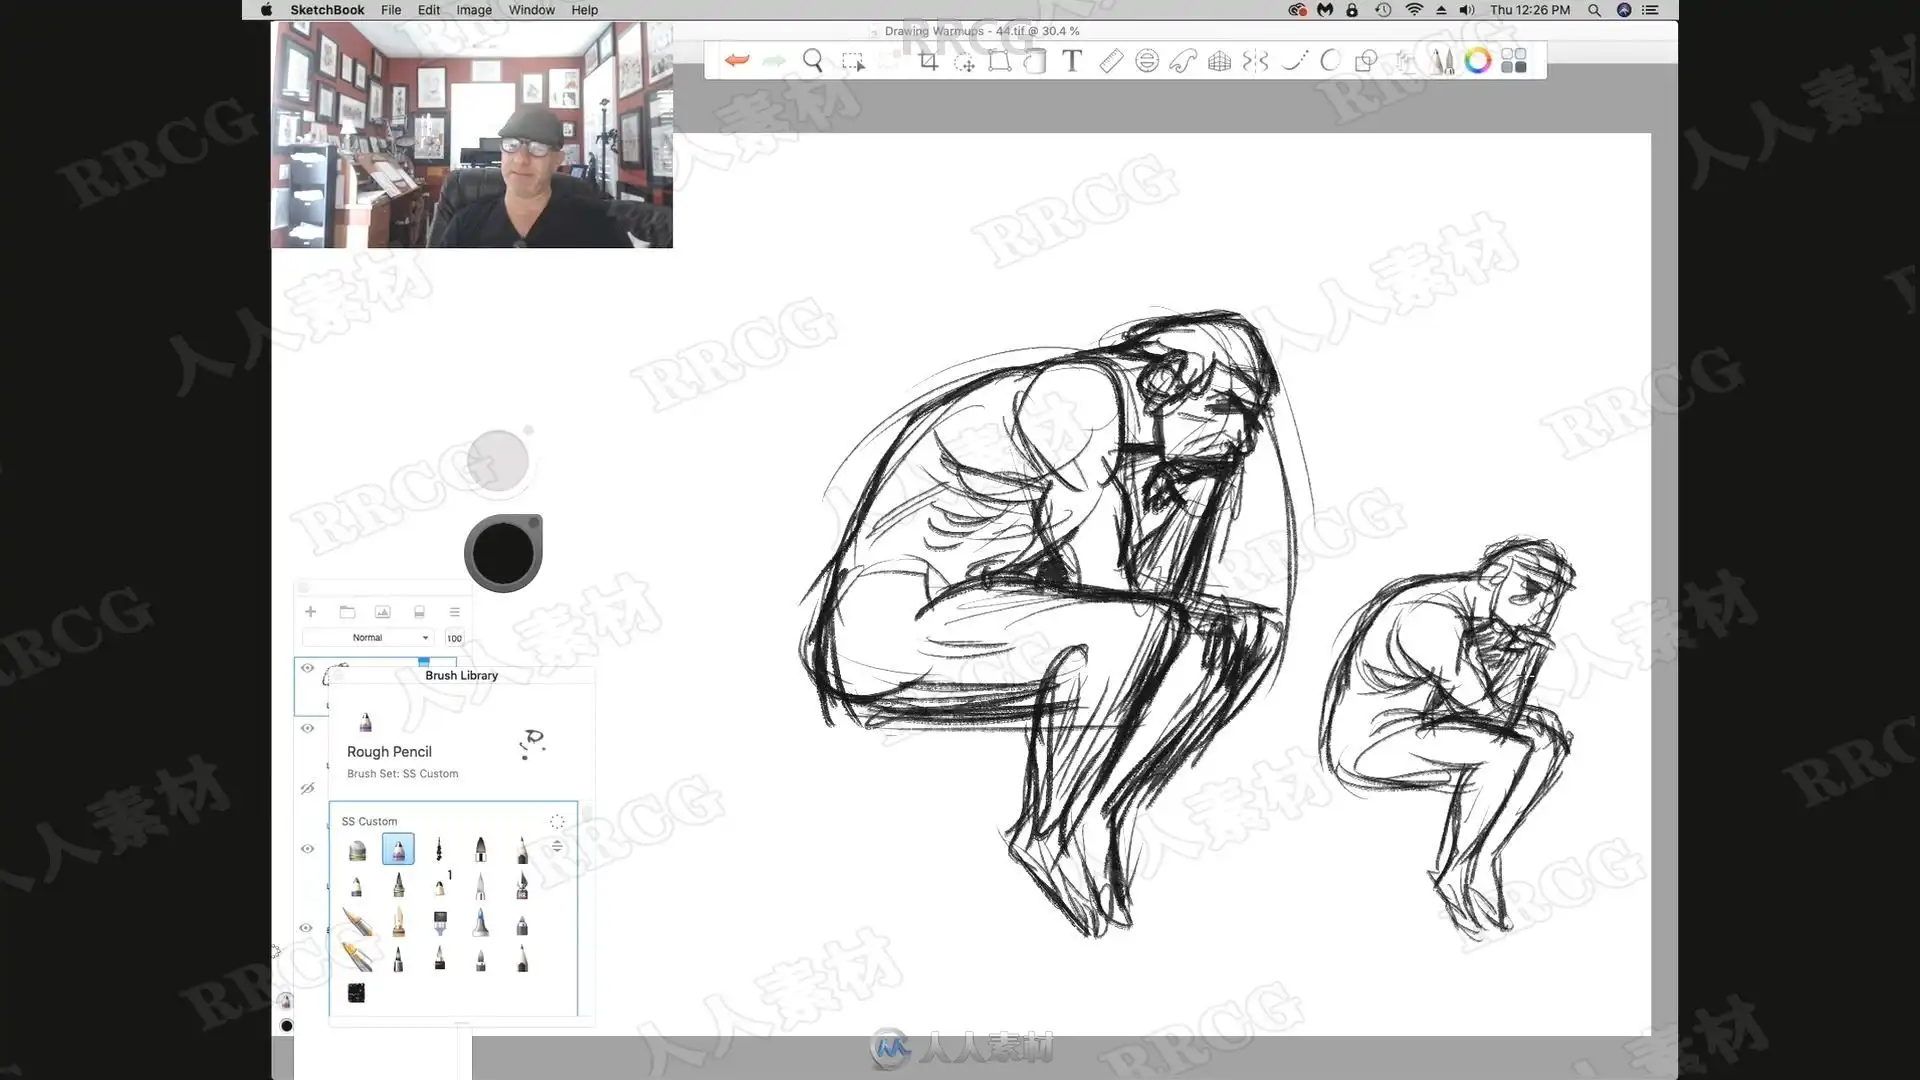1920x1080 pixels.
Task: Click the layer opacity field showing 100
Action: [x=454, y=638]
